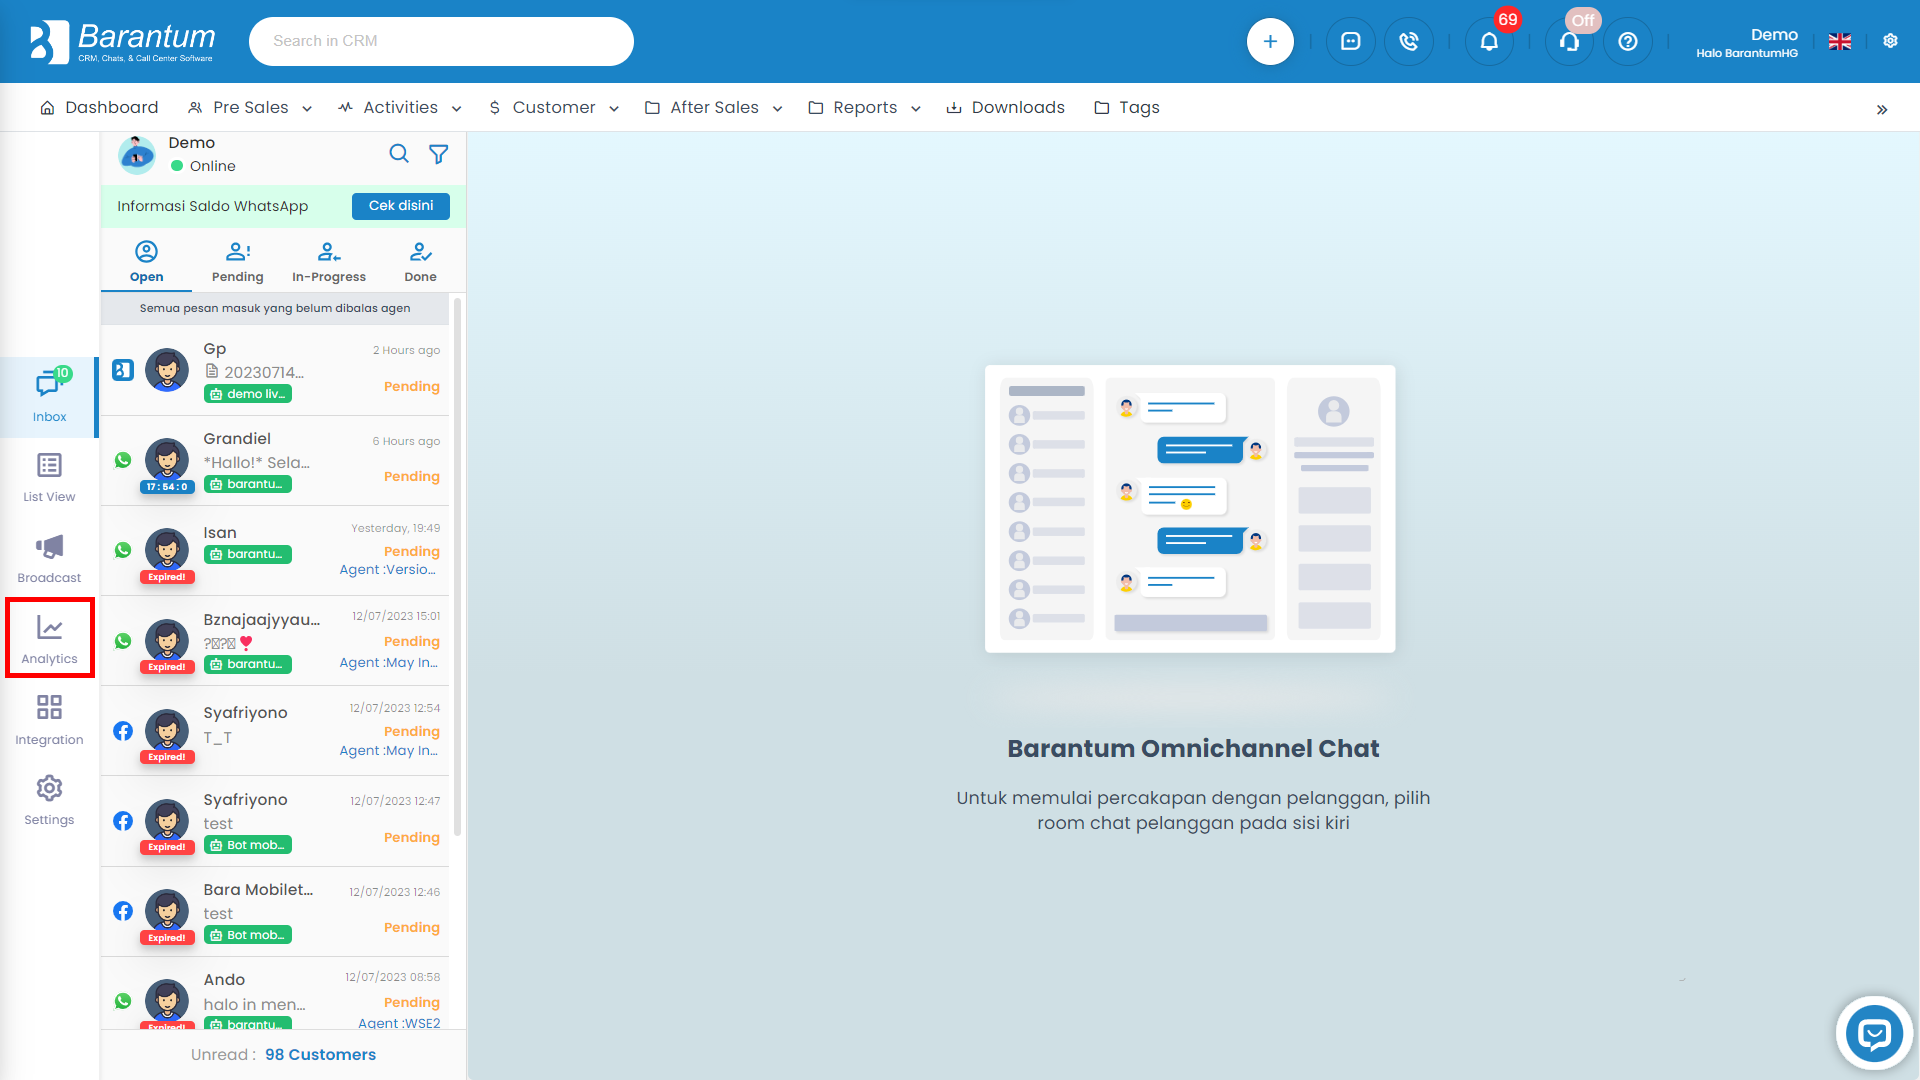Open Syafriyono chat with T_T message
1920x1080 pixels.
click(x=275, y=731)
